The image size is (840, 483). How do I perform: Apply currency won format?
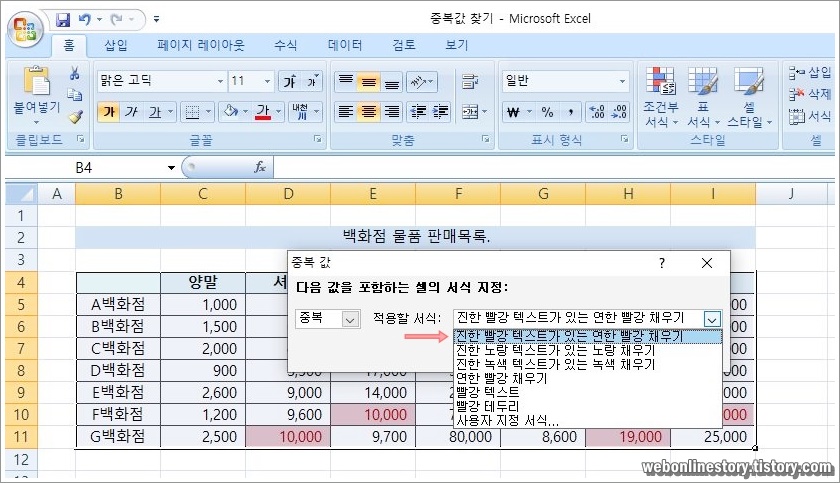pyautogui.click(x=513, y=112)
